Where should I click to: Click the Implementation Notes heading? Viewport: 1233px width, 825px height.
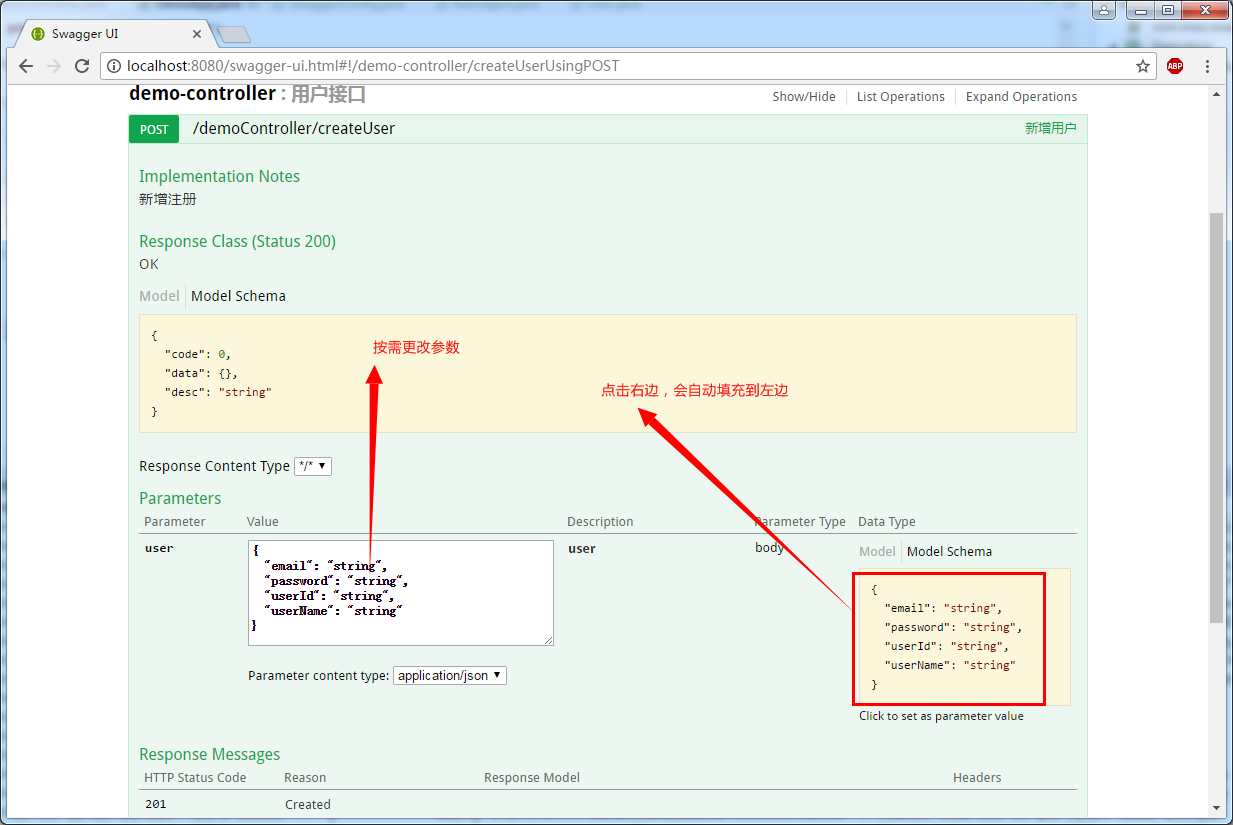coord(219,176)
